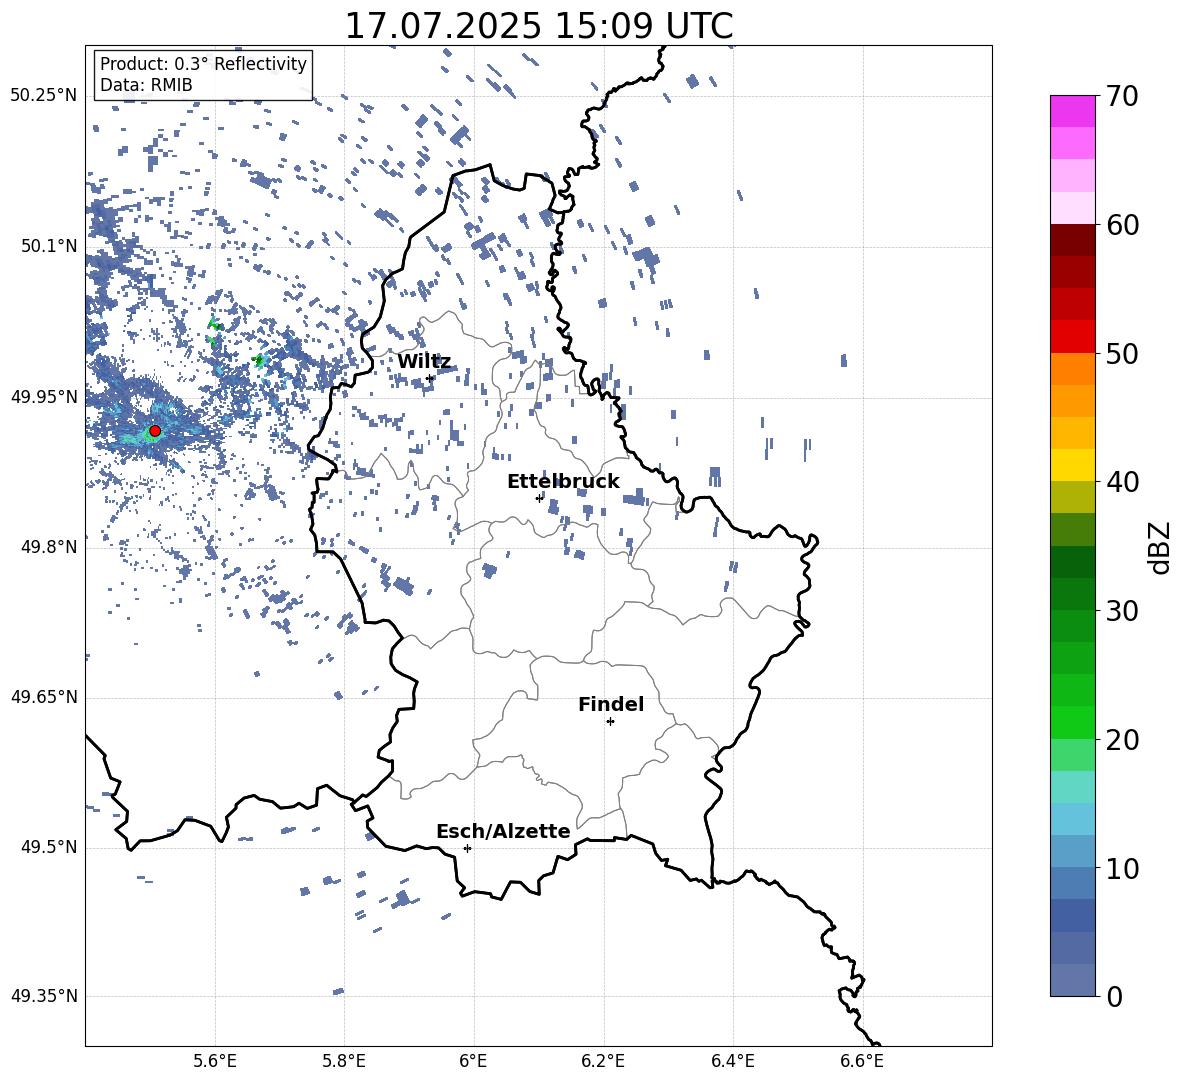Click the 30 tick on the colorbar

tap(1122, 611)
